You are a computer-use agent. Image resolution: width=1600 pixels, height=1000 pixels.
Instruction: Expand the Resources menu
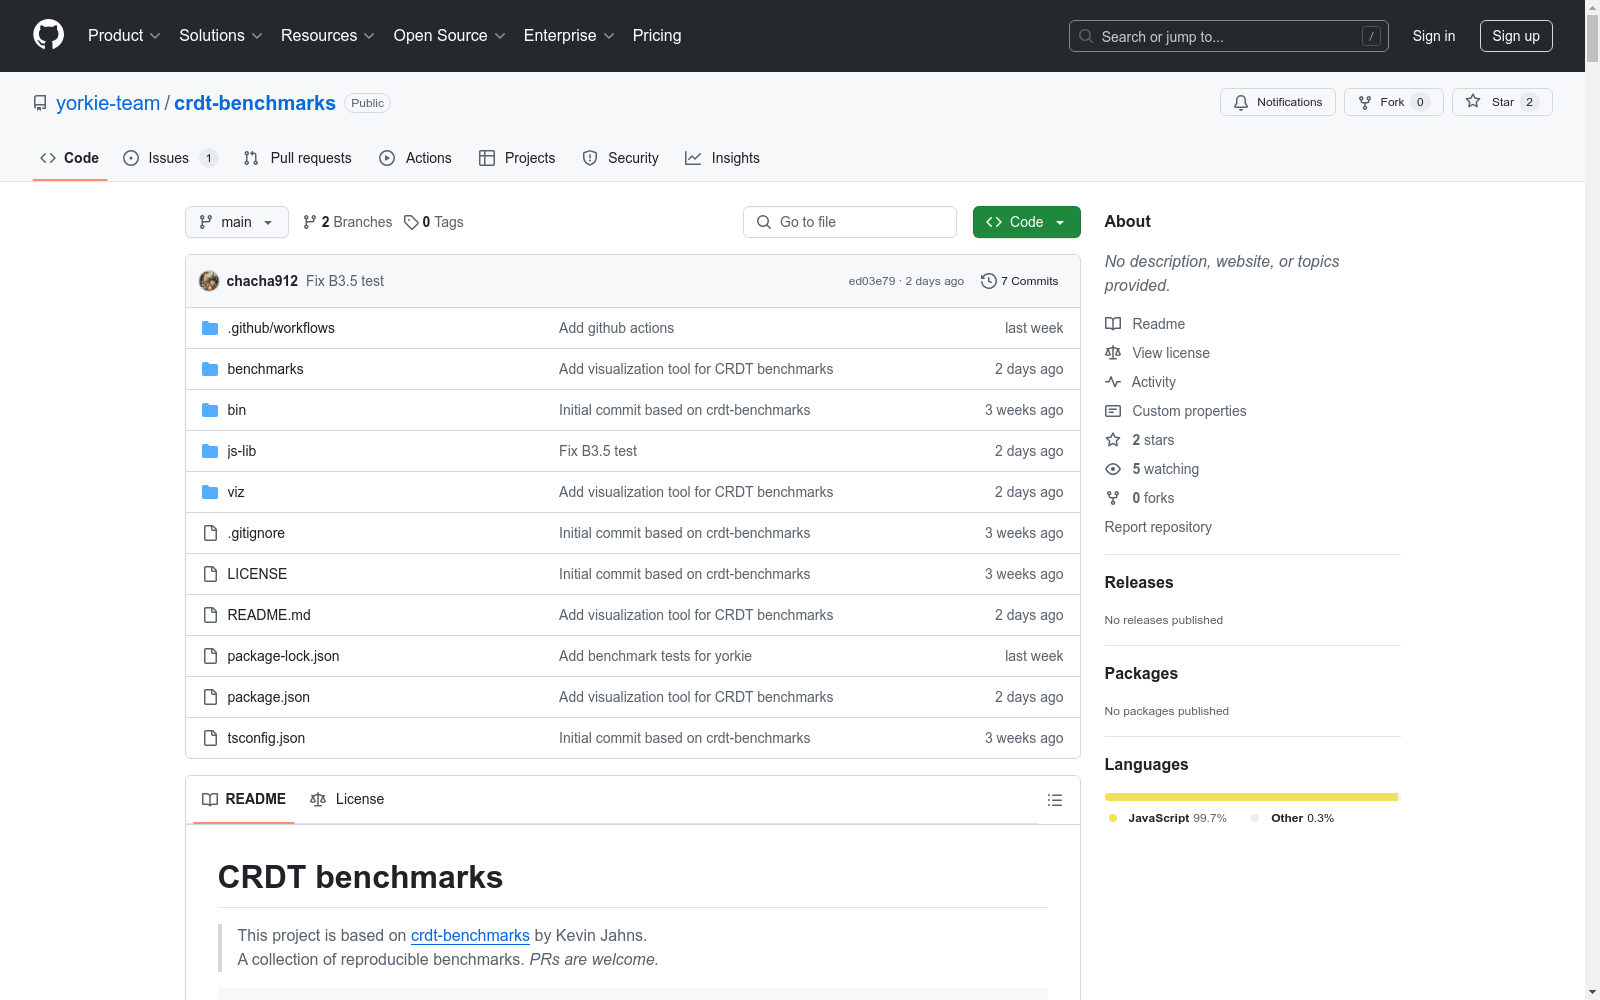tap(328, 35)
